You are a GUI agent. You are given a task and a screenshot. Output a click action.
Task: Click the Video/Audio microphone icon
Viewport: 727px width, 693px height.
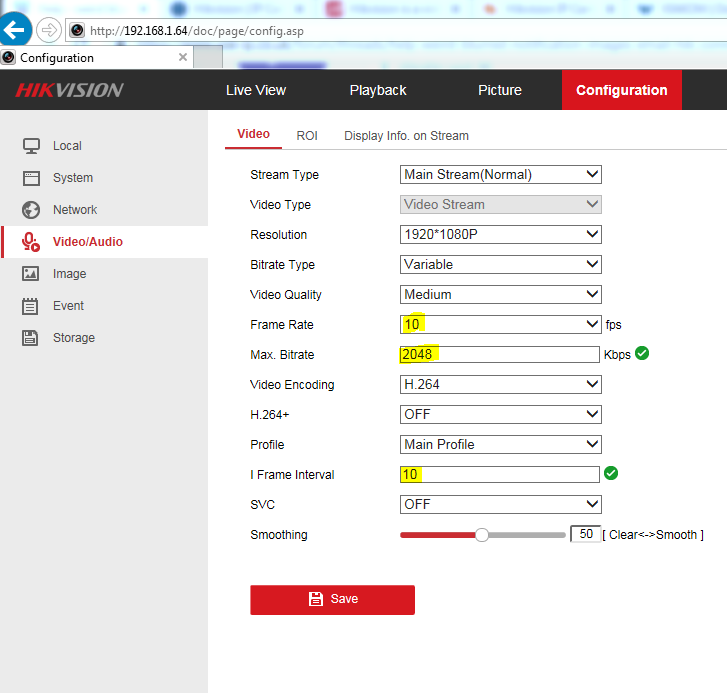tap(31, 242)
